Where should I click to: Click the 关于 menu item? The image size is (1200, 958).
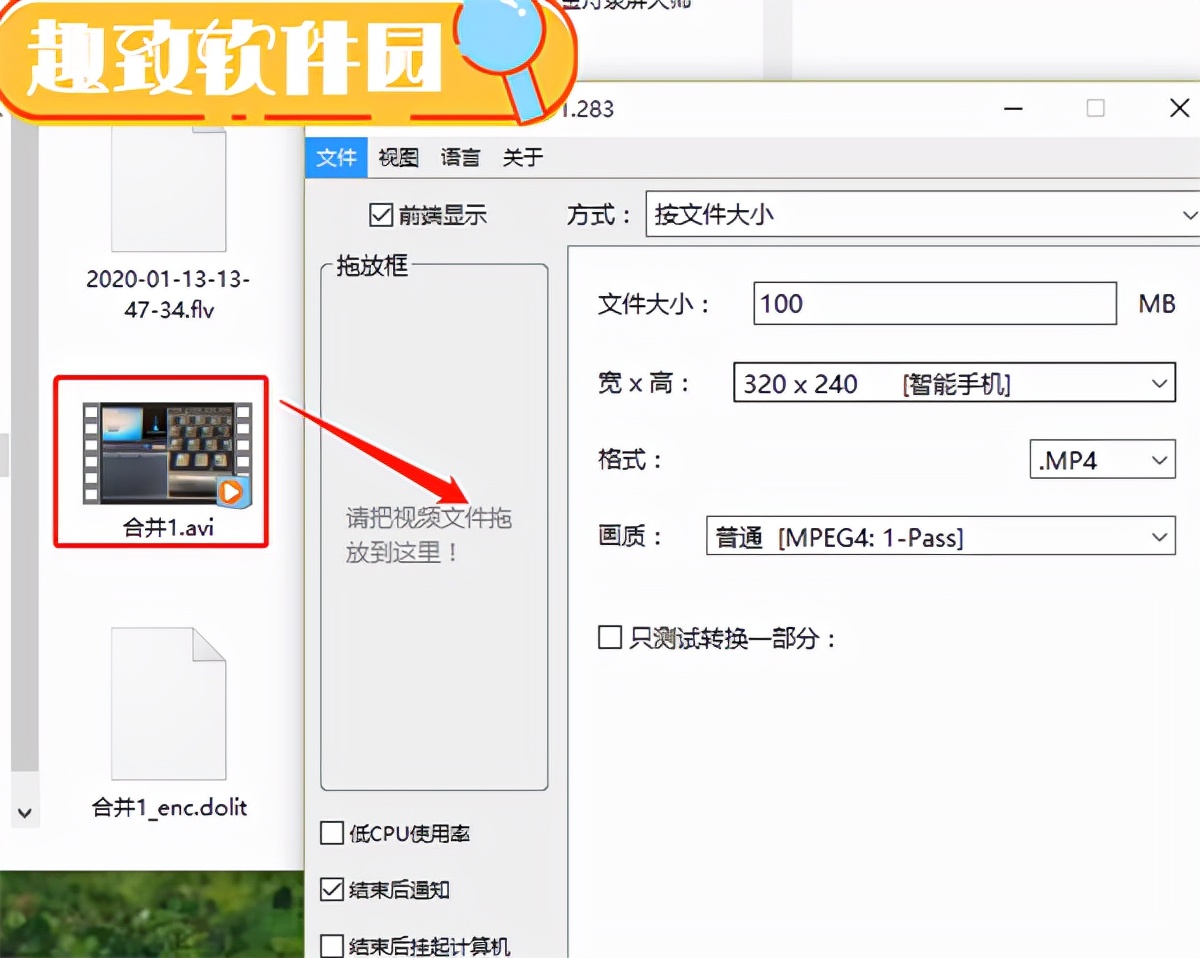pyautogui.click(x=521, y=157)
